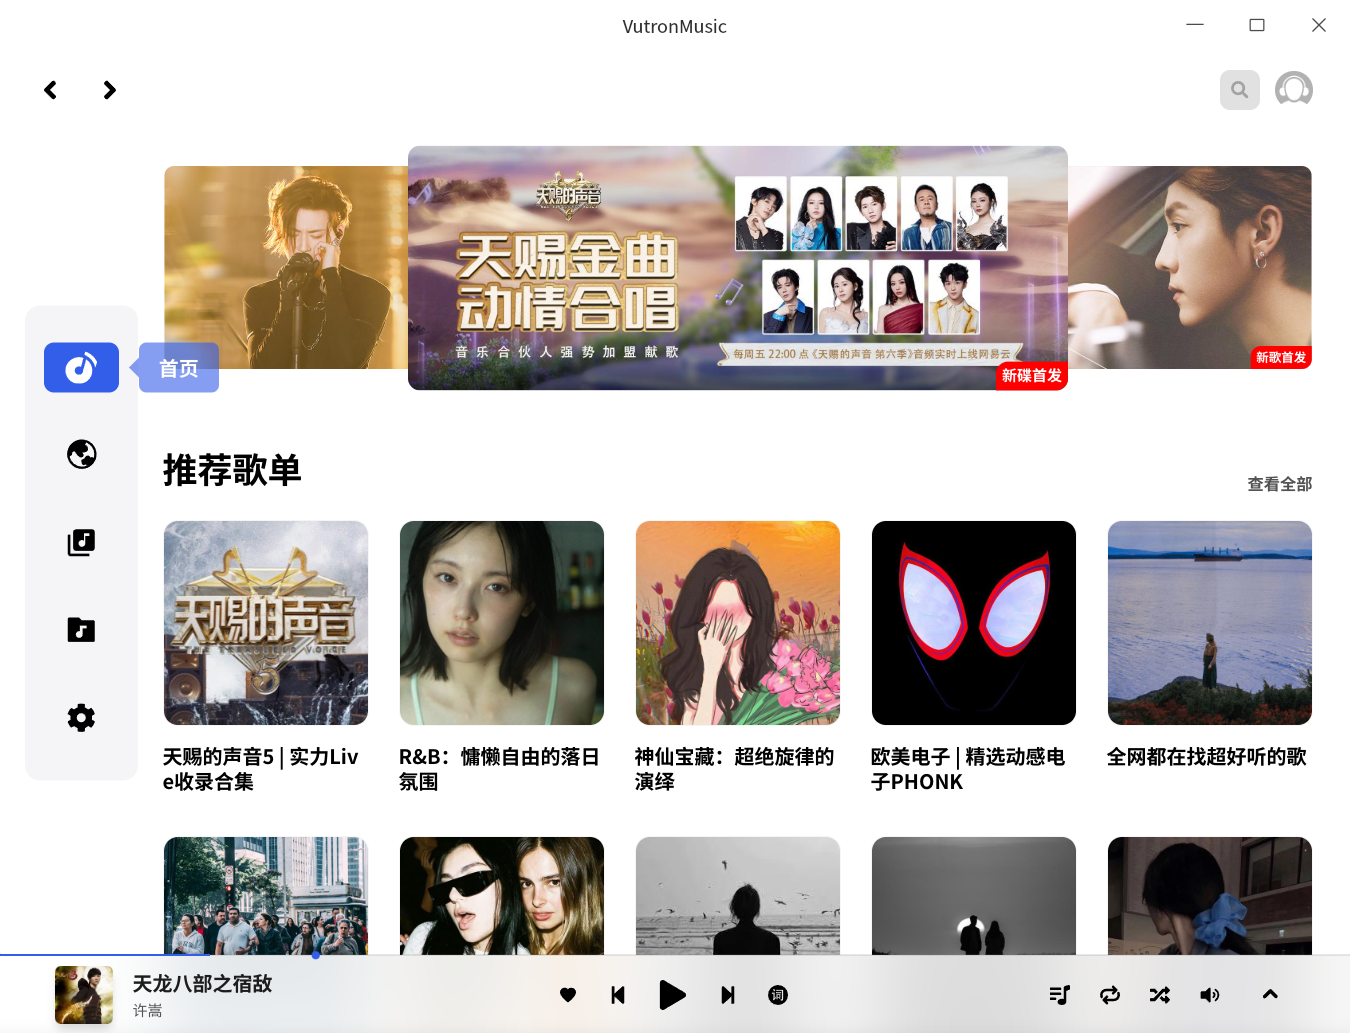Play the current song
This screenshot has height=1033, width=1350.
click(x=673, y=995)
